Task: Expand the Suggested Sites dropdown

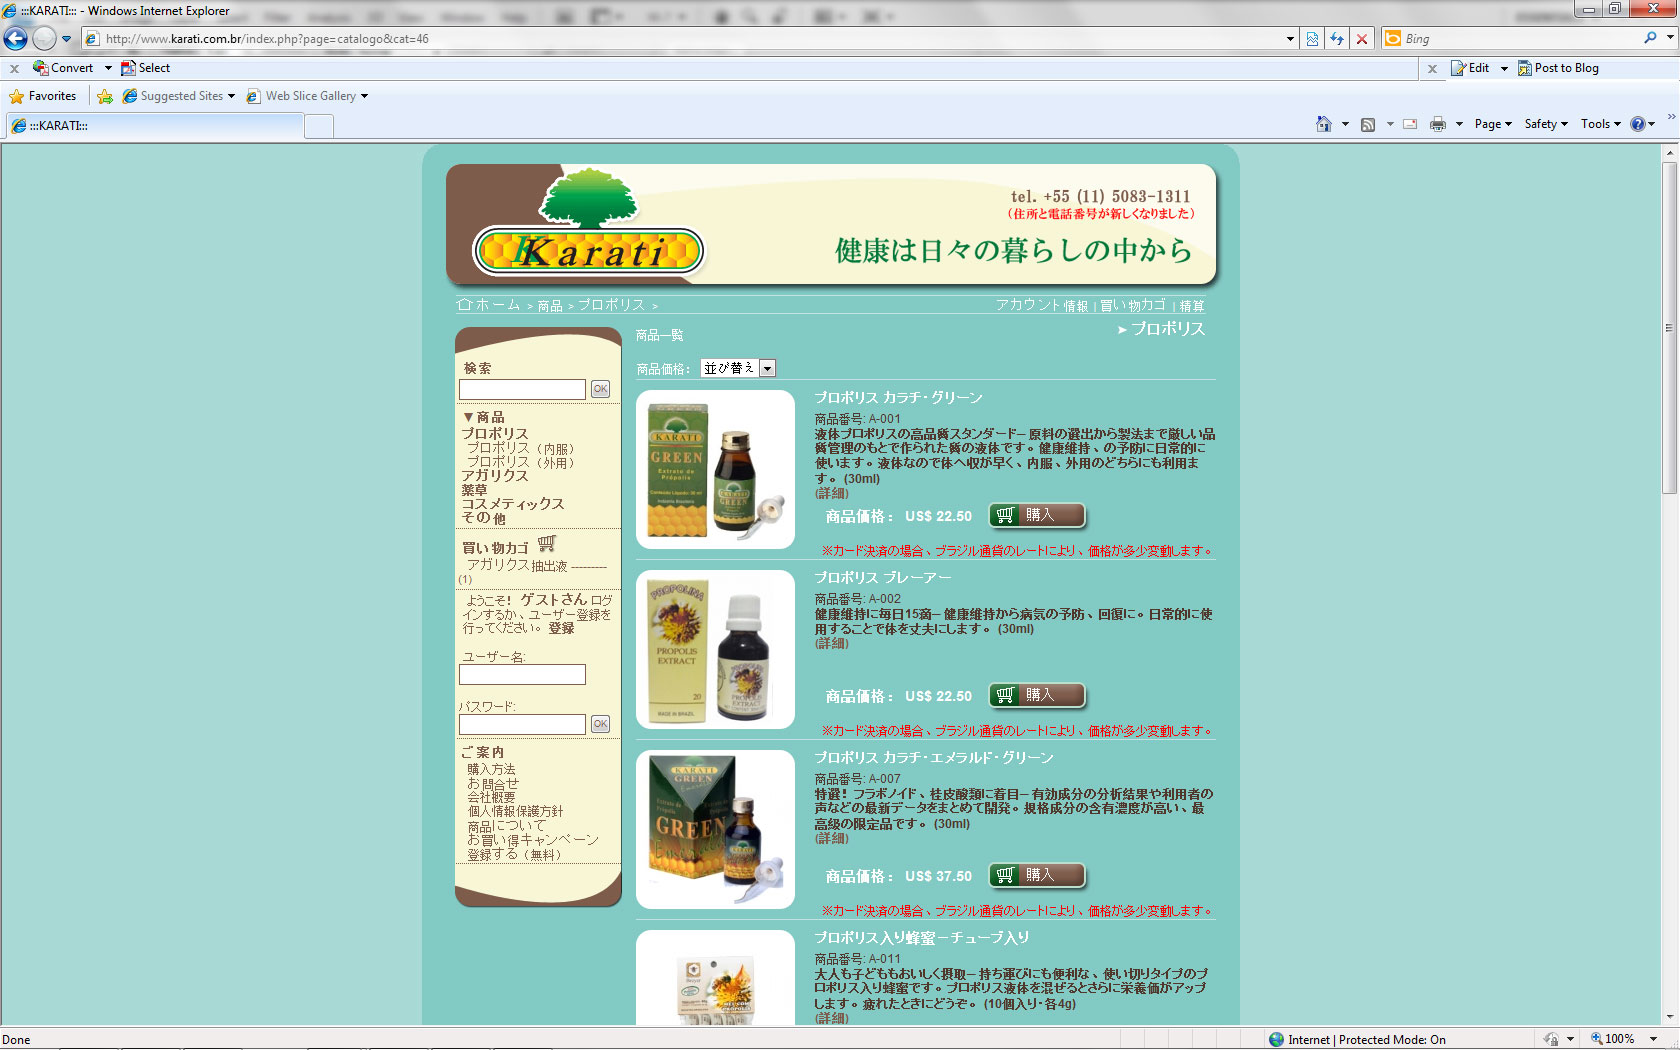Action: pos(231,96)
